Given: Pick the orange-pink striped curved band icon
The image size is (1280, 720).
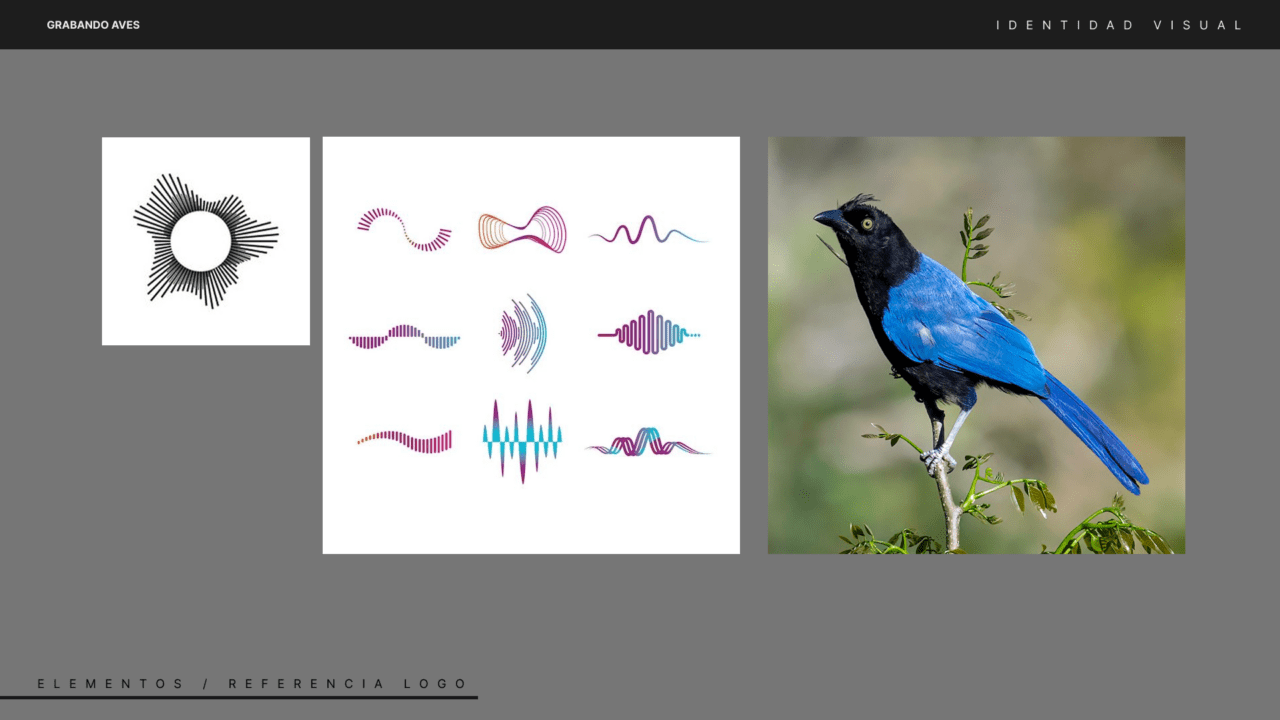Looking at the screenshot, I should pyautogui.click(x=405, y=440).
